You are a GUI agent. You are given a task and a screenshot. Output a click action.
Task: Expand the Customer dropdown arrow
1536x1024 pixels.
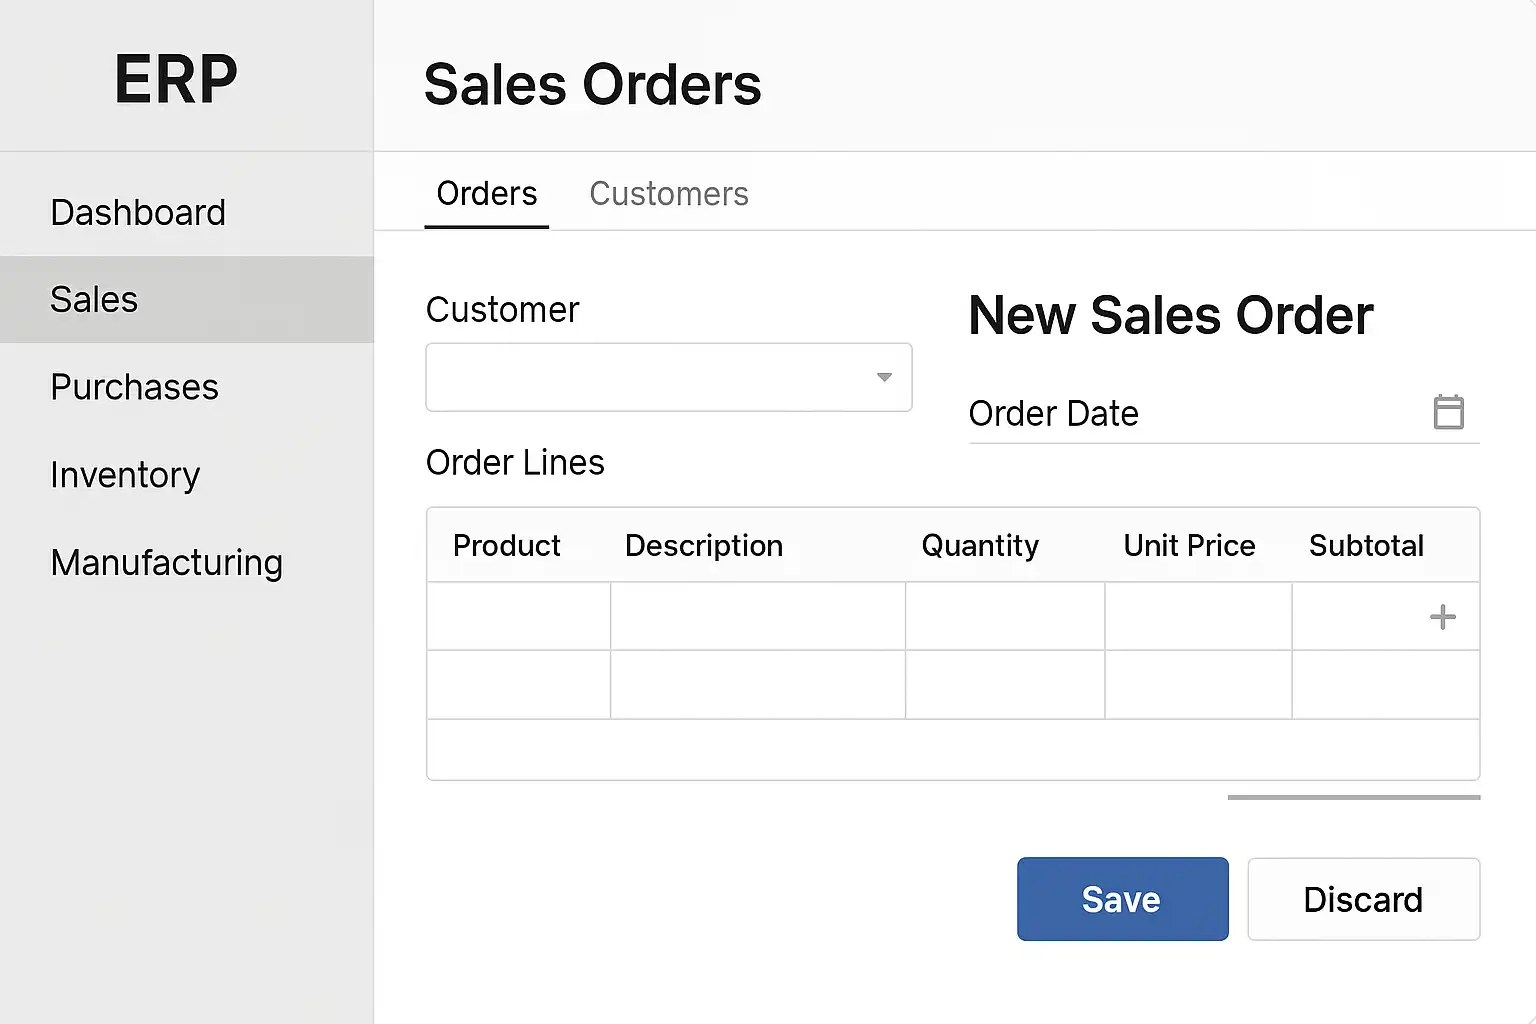(884, 377)
